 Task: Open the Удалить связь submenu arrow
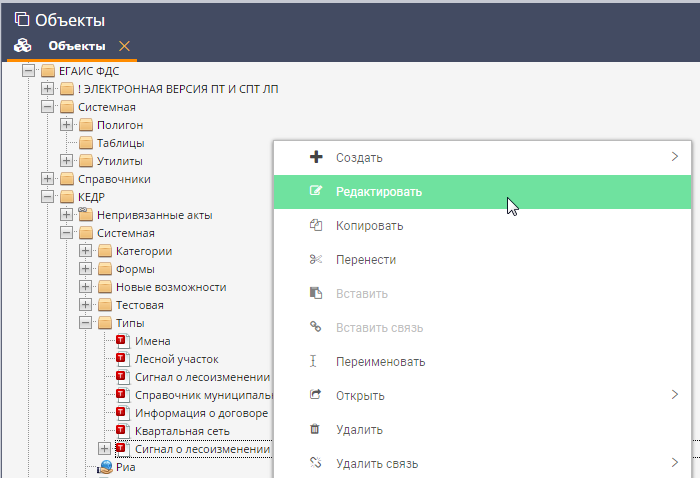[x=675, y=463]
